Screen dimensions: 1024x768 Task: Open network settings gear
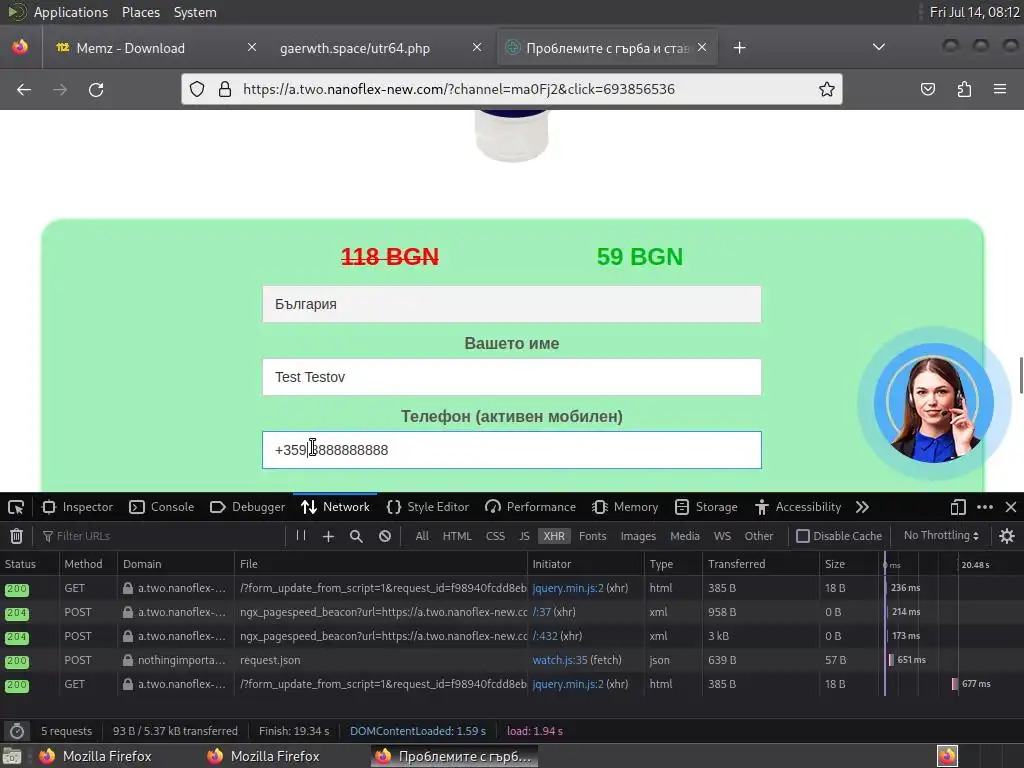coord(1006,536)
